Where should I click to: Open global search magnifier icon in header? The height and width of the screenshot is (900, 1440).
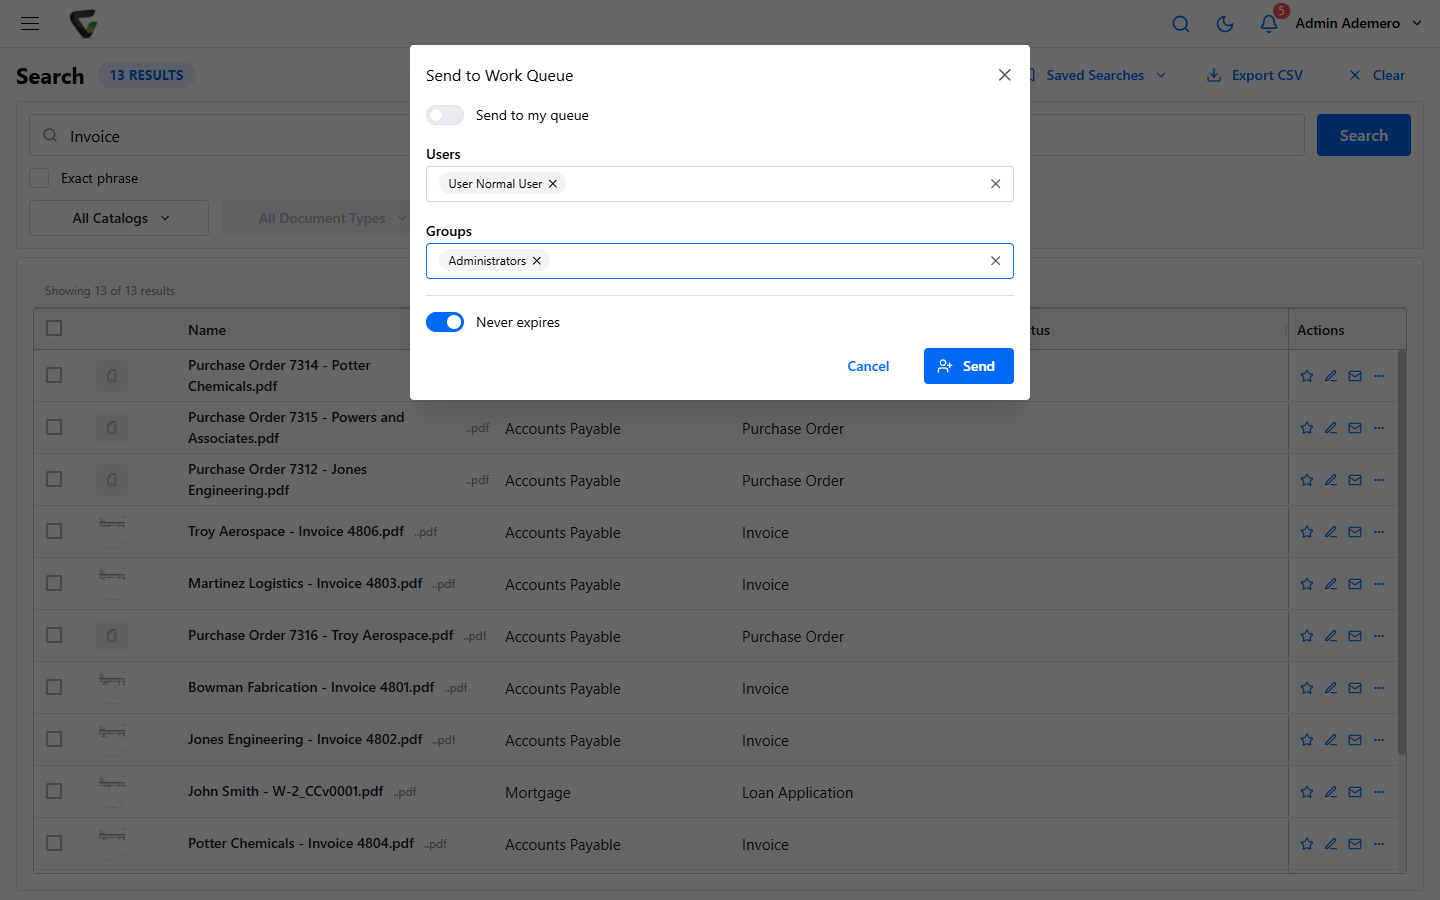(1181, 24)
